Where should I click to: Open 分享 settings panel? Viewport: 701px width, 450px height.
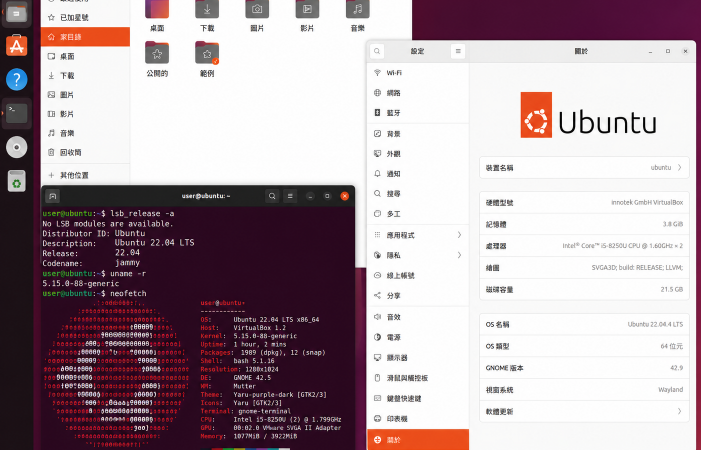point(418,296)
